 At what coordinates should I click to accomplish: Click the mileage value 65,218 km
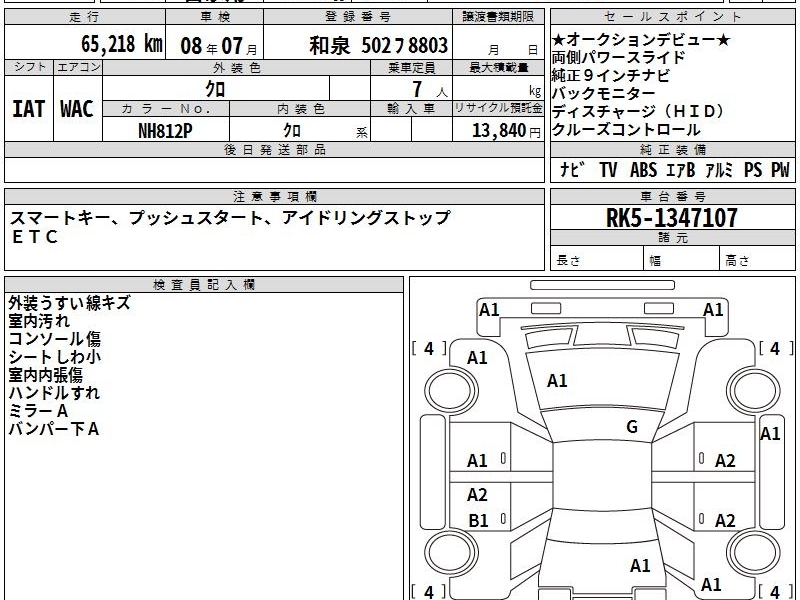coord(121,44)
